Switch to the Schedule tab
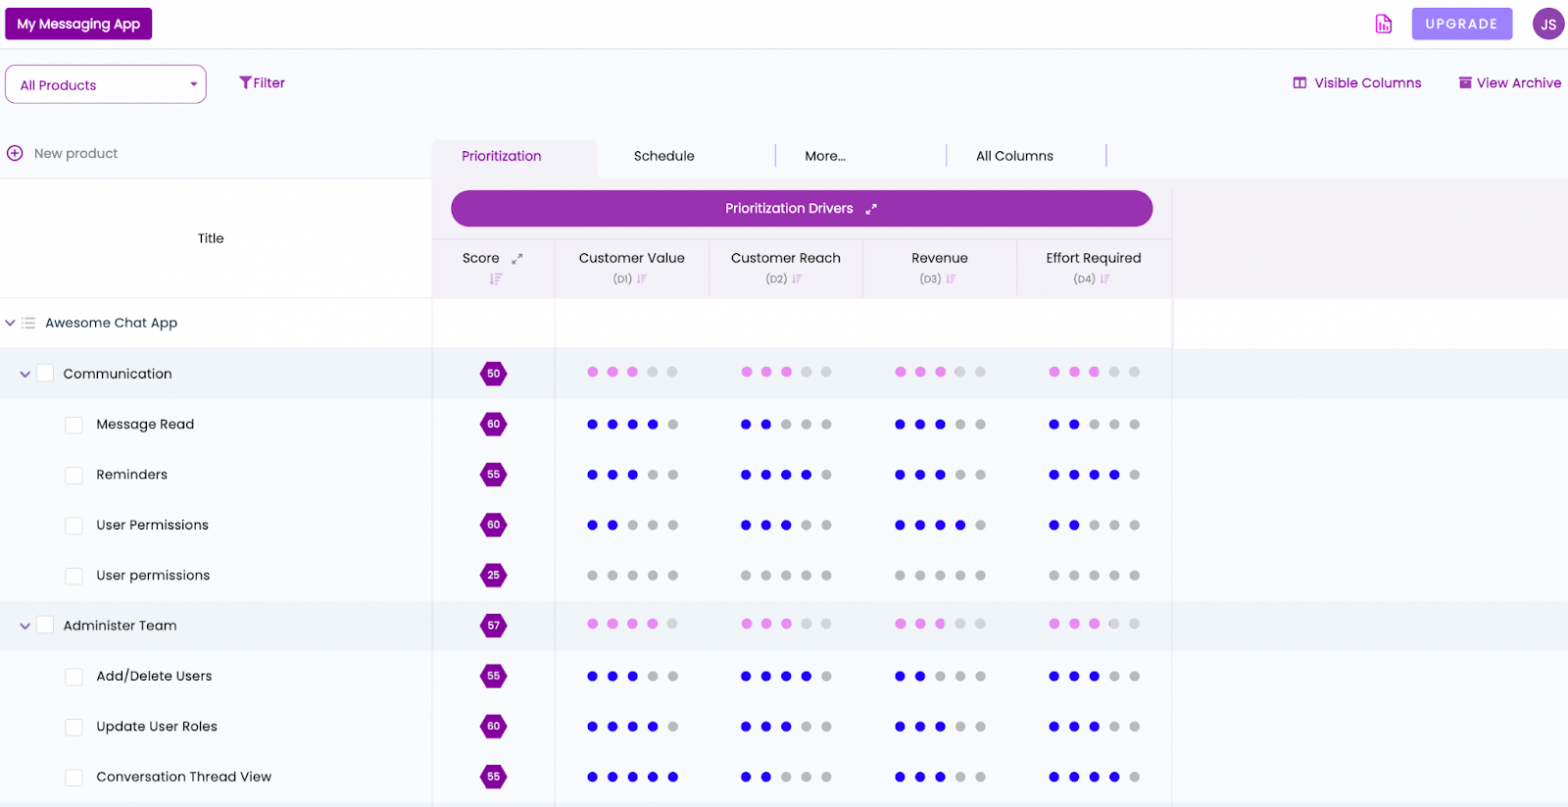 (664, 156)
